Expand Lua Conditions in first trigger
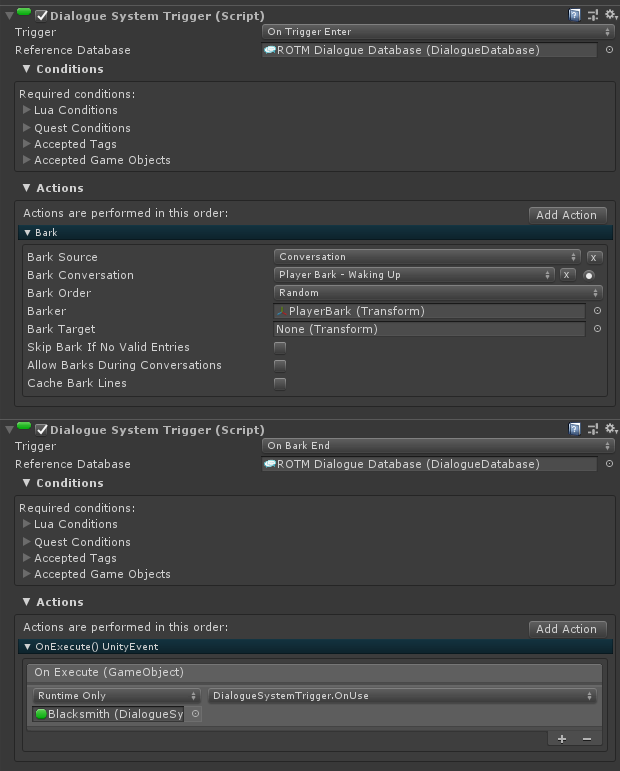The height and width of the screenshot is (771, 620). (x=27, y=110)
